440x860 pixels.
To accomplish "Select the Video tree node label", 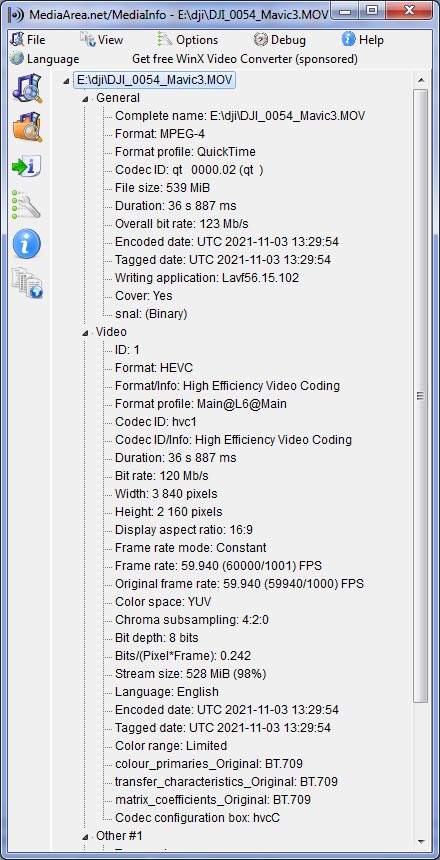I will [x=111, y=332].
